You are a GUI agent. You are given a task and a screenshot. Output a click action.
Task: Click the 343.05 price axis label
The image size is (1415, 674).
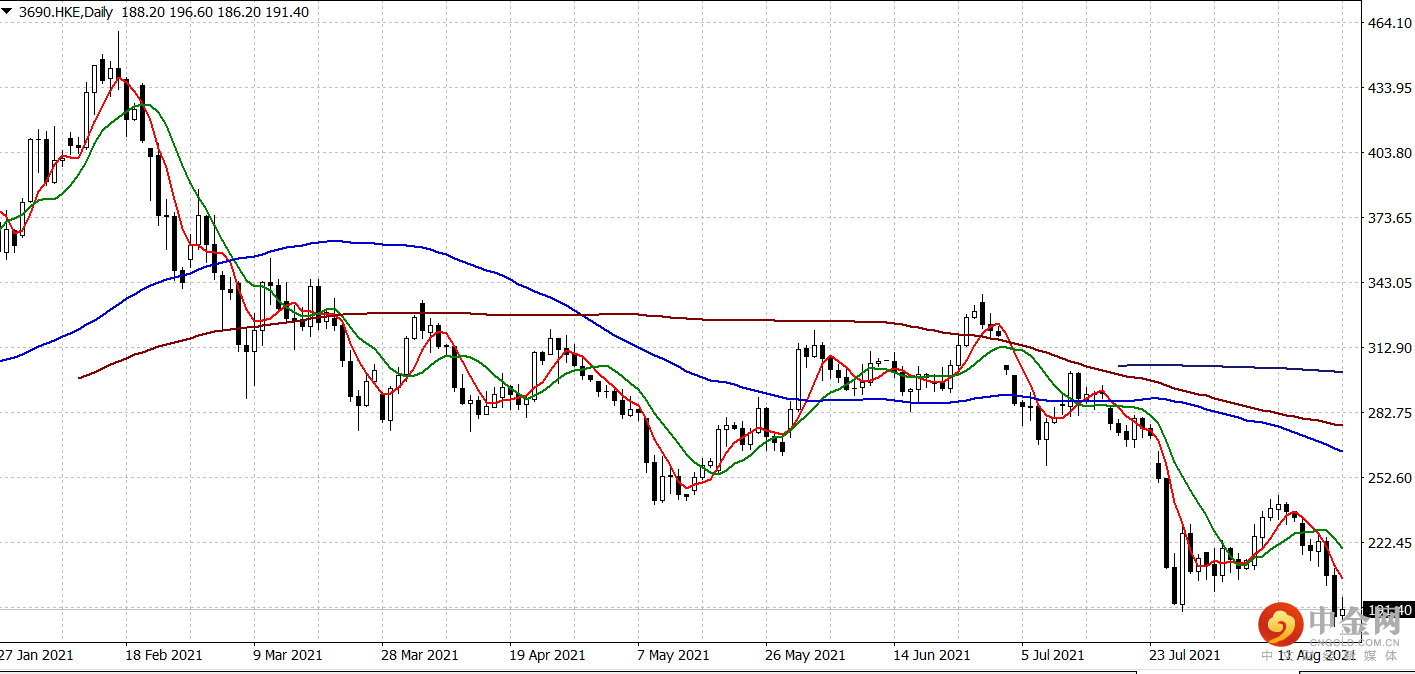click(x=1389, y=283)
